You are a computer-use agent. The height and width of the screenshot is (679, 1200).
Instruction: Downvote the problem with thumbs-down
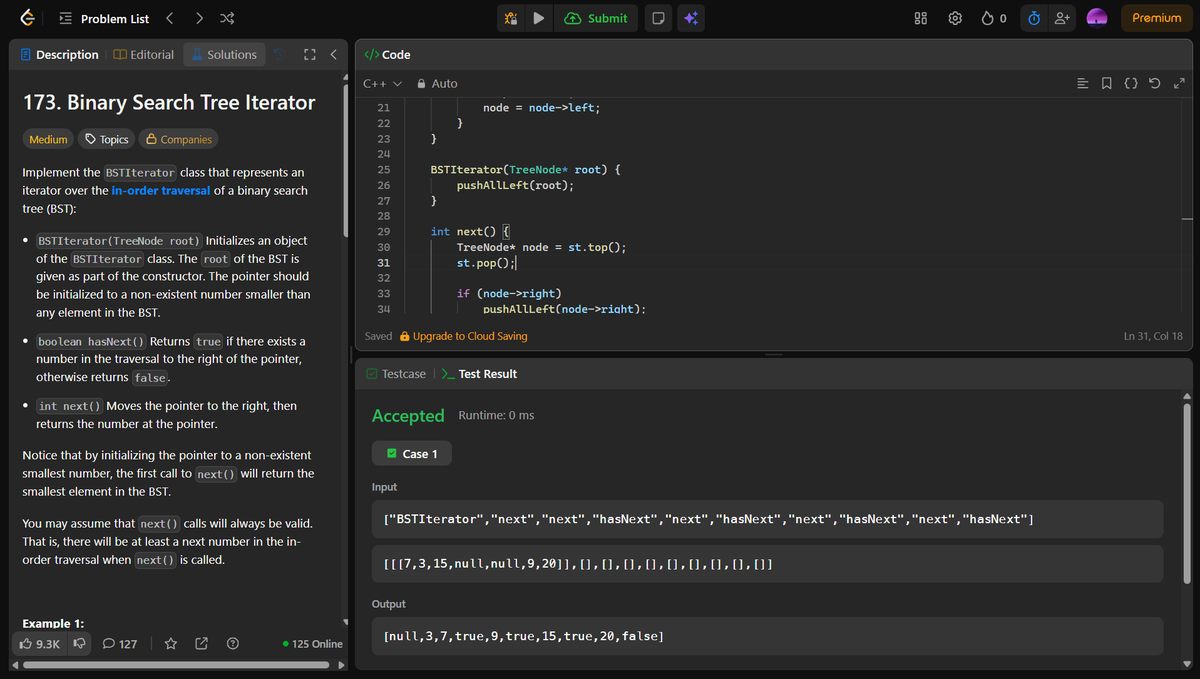[x=81, y=644]
